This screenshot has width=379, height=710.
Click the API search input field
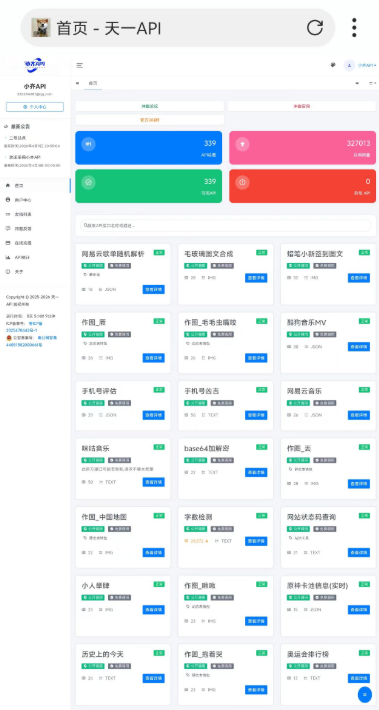point(225,225)
